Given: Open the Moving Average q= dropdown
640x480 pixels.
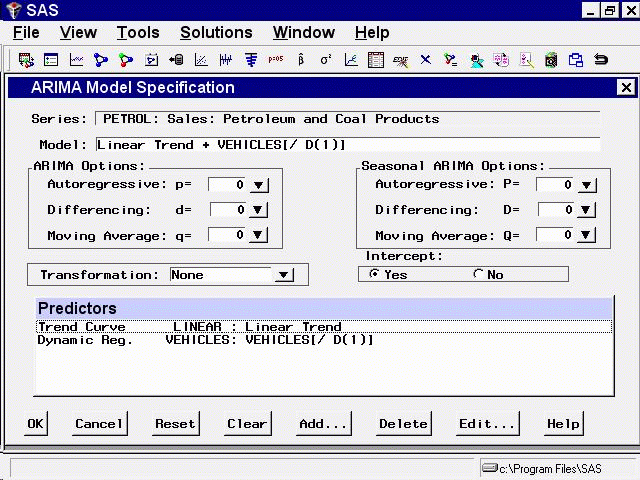Looking at the screenshot, I should (x=258, y=235).
